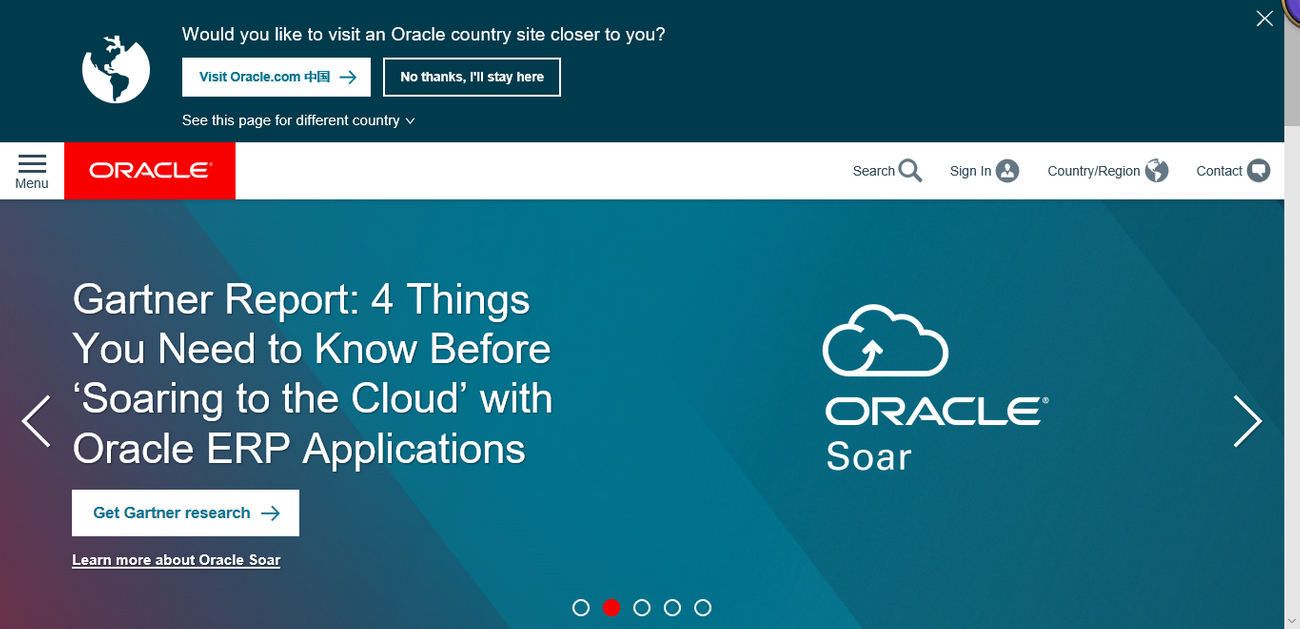Select the first carousel dot
This screenshot has height=629, width=1300.
coord(581,607)
